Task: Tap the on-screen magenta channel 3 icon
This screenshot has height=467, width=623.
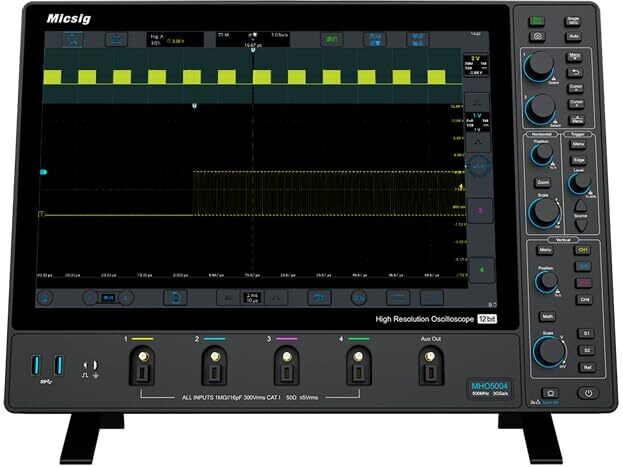Action: (x=478, y=211)
